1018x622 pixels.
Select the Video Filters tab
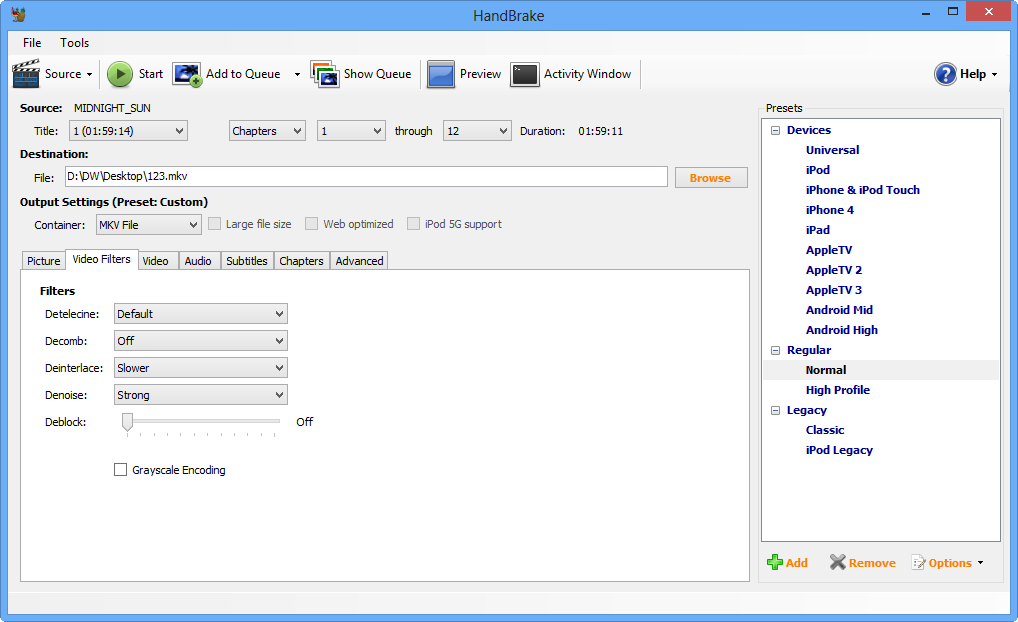point(101,259)
